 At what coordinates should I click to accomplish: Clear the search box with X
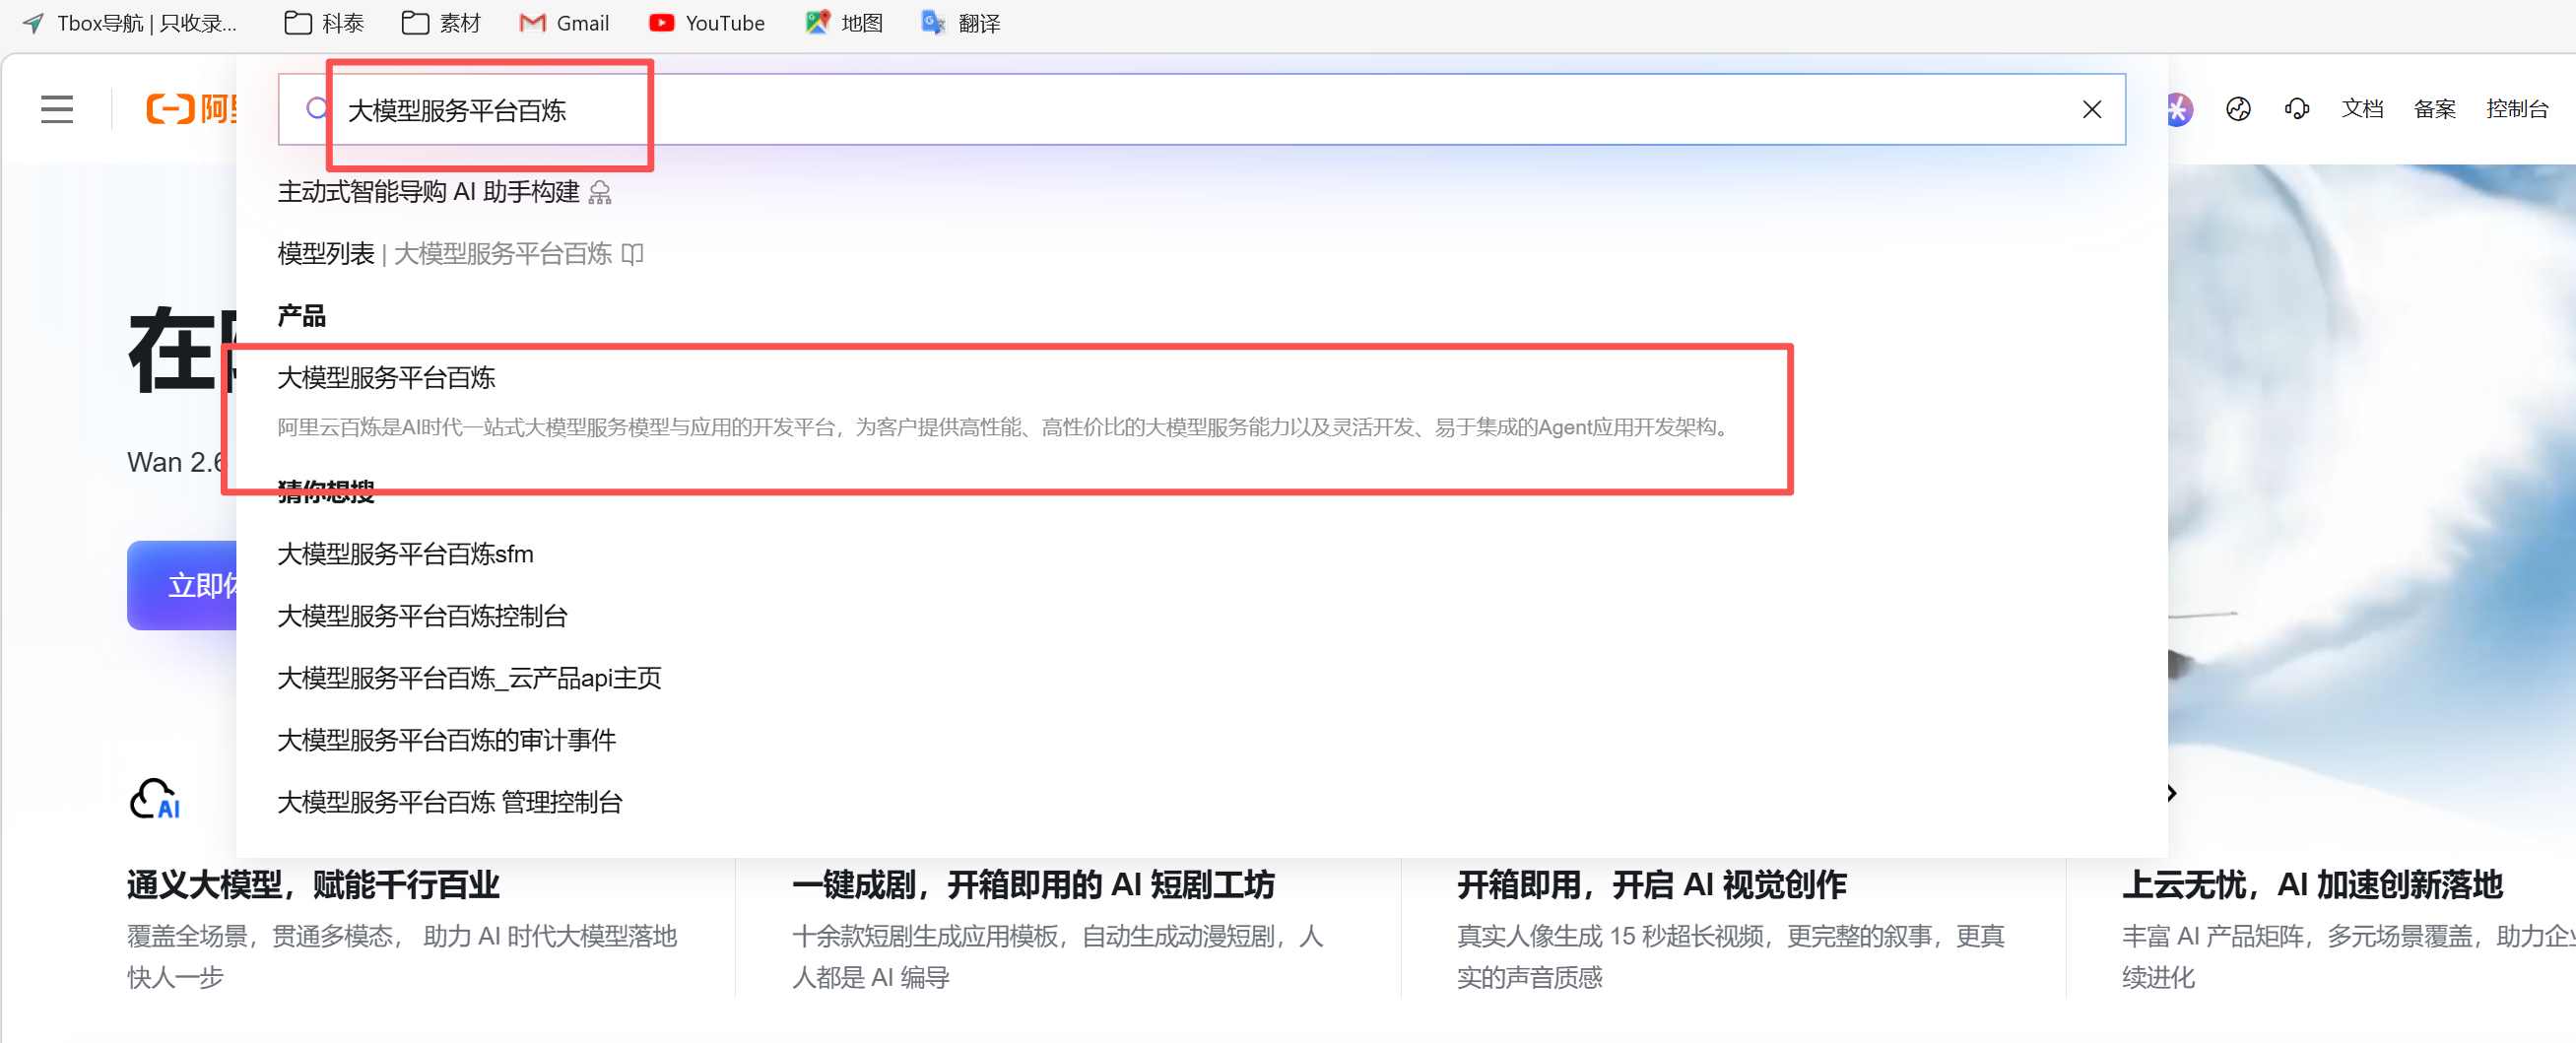click(x=2091, y=109)
